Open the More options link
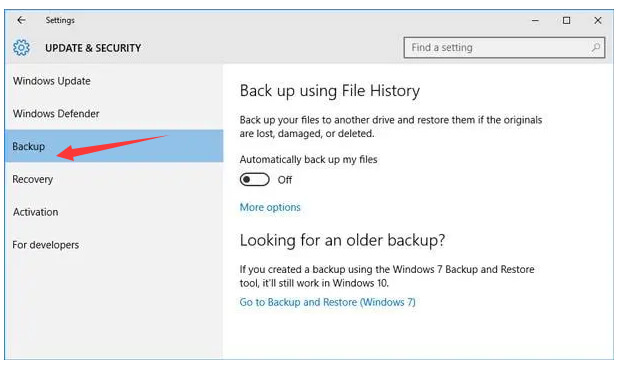 [x=270, y=207]
